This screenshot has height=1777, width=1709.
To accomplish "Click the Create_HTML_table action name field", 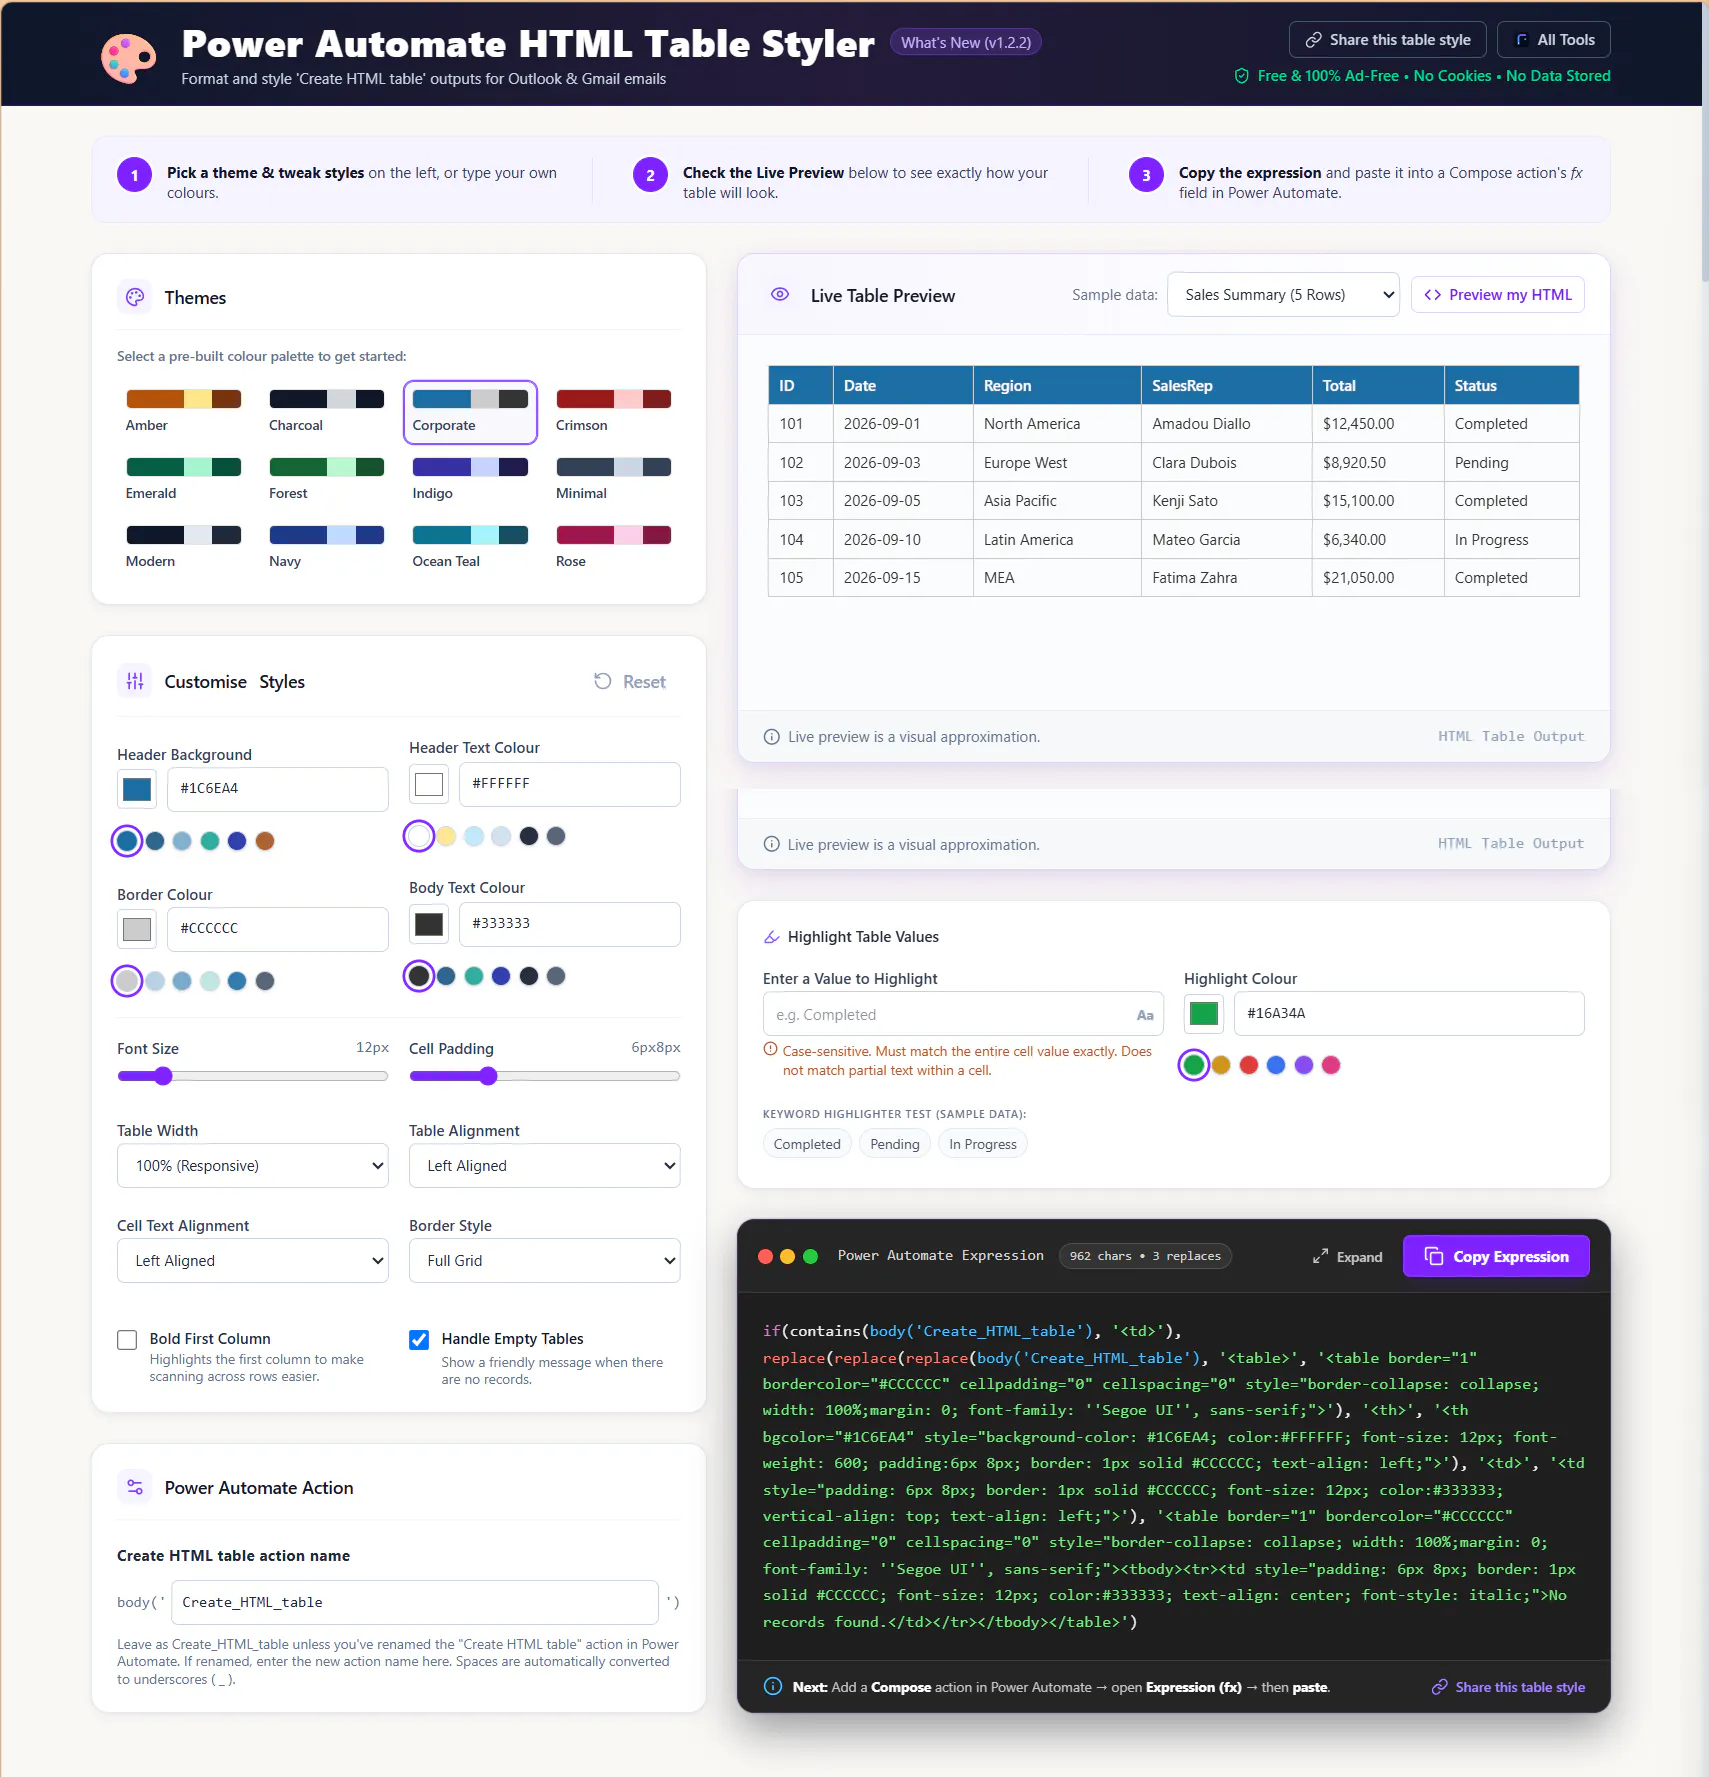I will pos(415,1602).
